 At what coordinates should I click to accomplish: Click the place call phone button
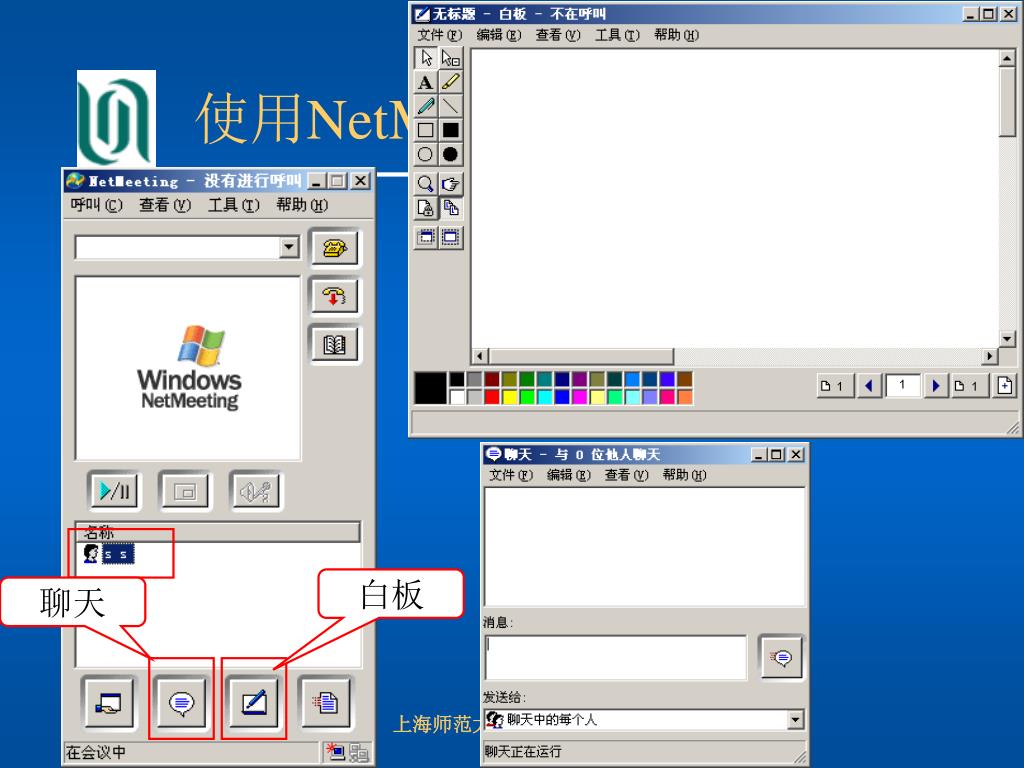point(334,248)
